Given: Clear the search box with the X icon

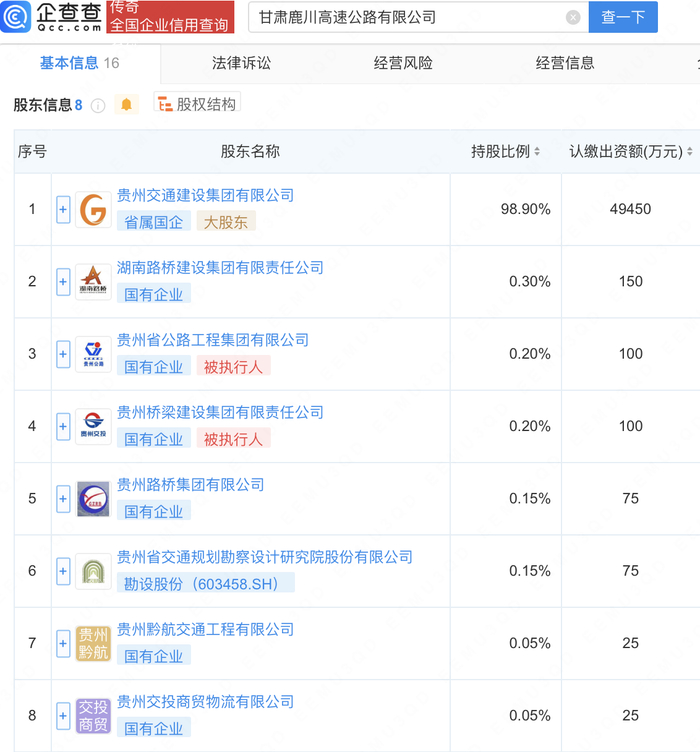Looking at the screenshot, I should tap(572, 18).
